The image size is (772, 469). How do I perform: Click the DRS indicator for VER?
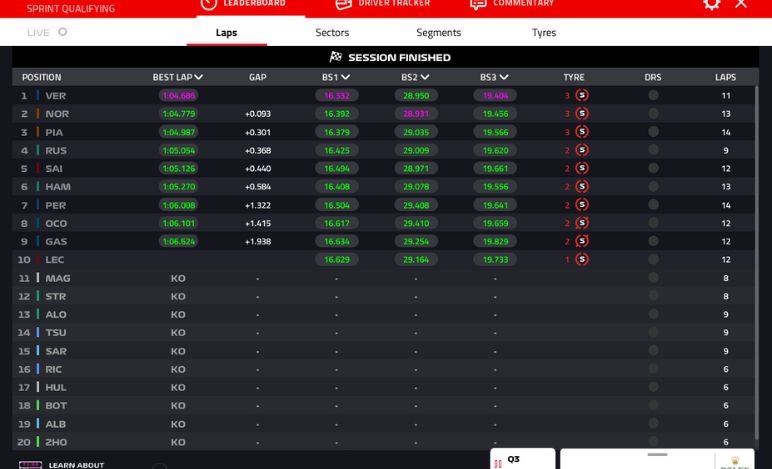[653, 96]
